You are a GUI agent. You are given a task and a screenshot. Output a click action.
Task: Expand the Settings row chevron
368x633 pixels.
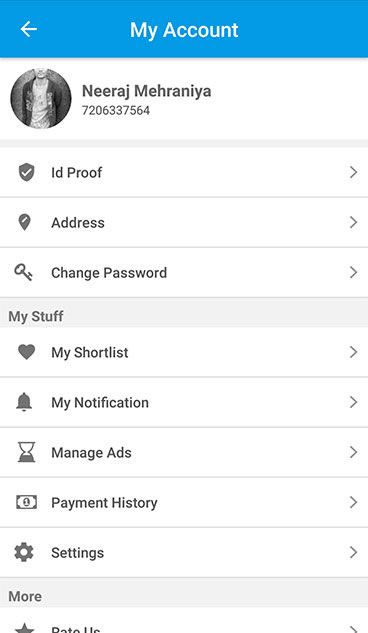pyautogui.click(x=353, y=552)
